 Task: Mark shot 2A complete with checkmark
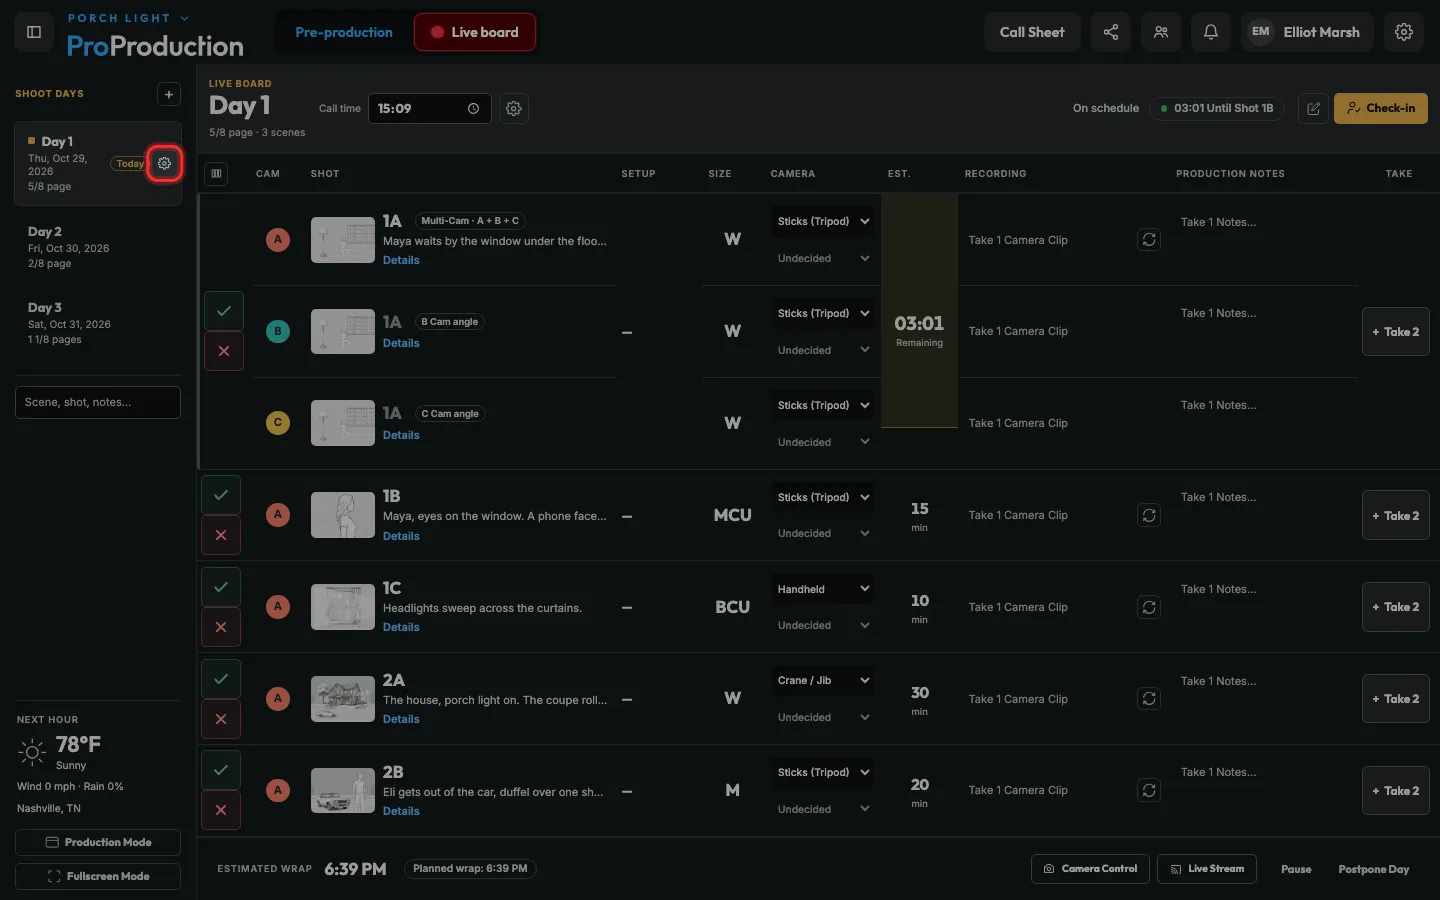[x=221, y=679]
